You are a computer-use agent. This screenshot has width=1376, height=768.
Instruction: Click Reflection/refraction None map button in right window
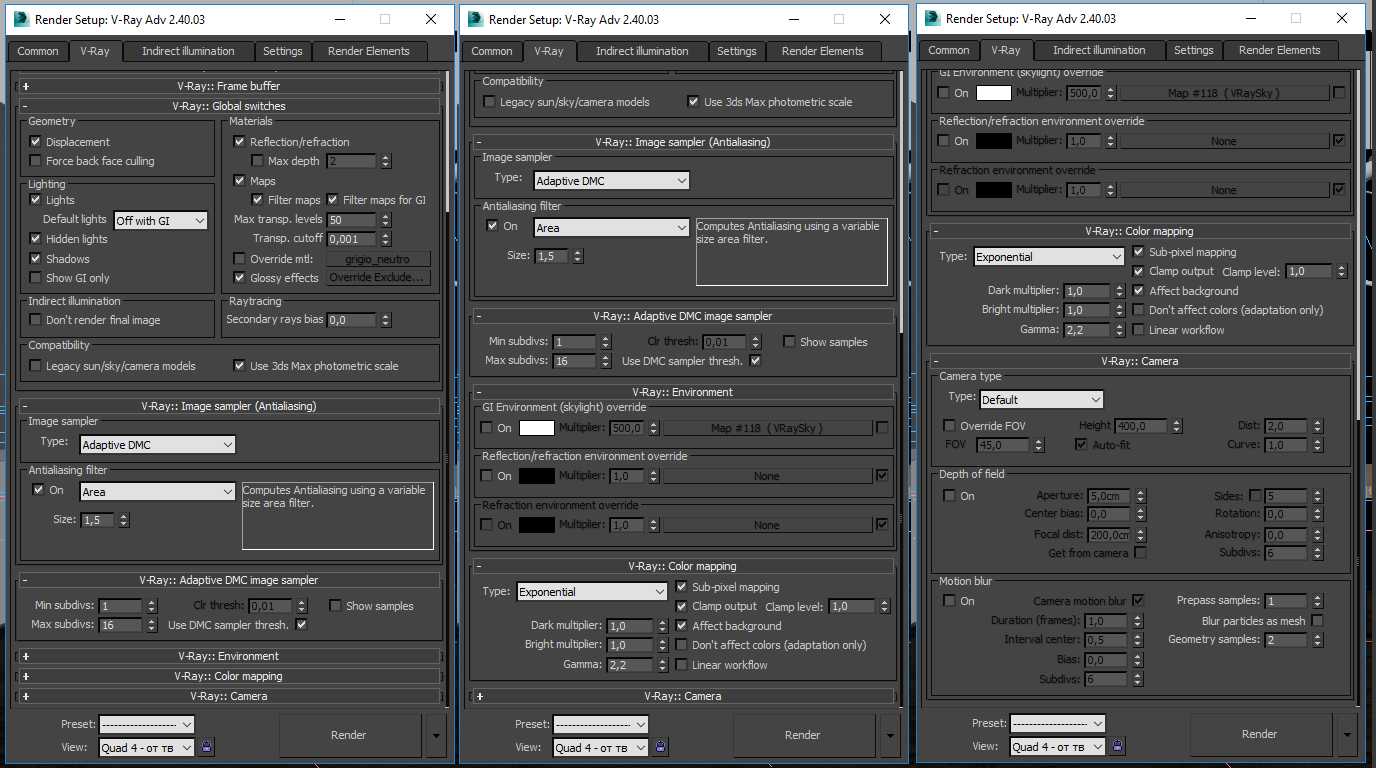point(1224,141)
